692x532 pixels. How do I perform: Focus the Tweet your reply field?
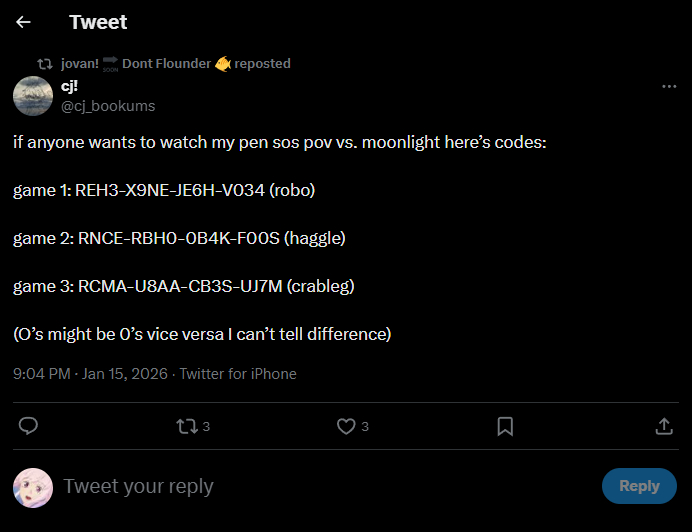point(300,486)
